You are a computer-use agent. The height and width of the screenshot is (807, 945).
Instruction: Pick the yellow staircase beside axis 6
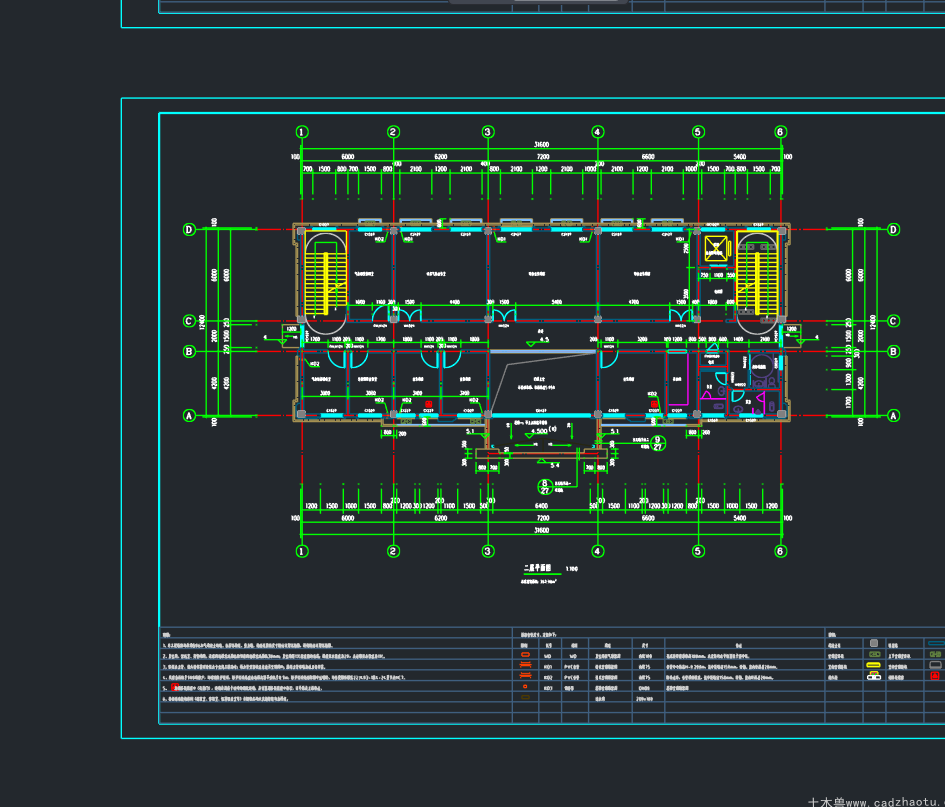pyautogui.click(x=757, y=273)
